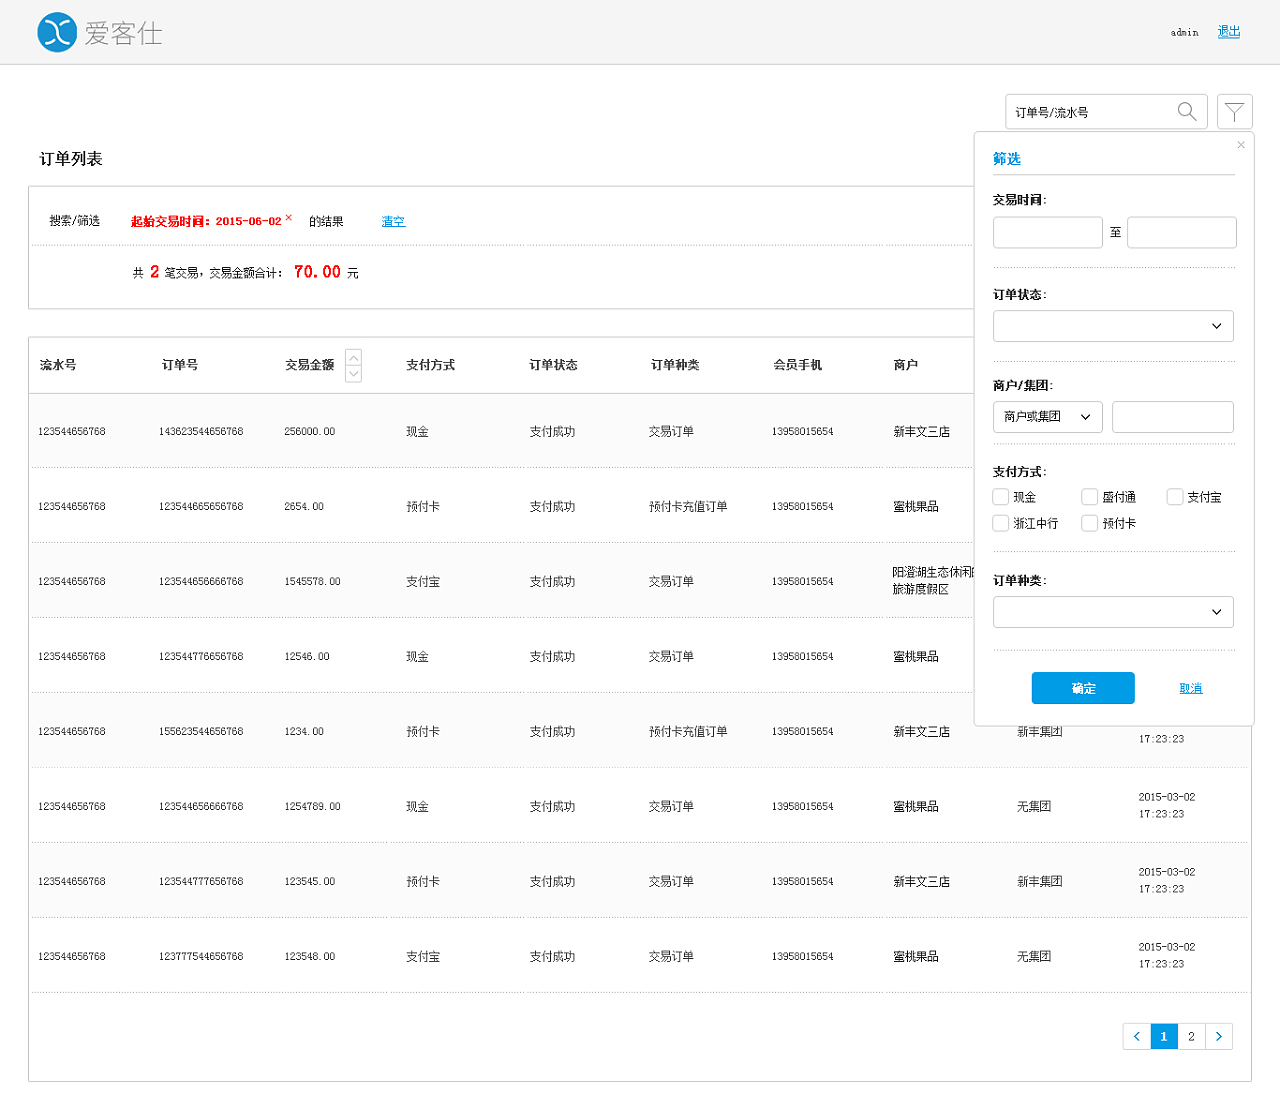Enable the 现金 payment checkbox
The image size is (1280, 1109).
click(x=1000, y=496)
